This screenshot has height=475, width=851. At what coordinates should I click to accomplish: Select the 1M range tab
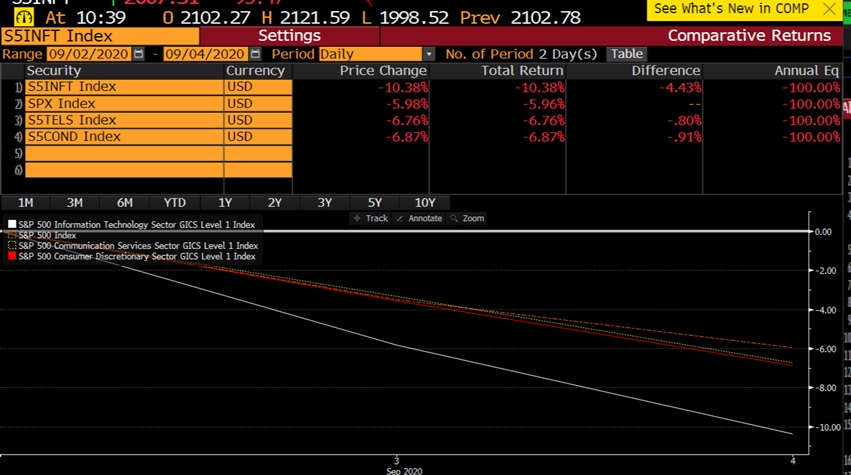(x=26, y=203)
